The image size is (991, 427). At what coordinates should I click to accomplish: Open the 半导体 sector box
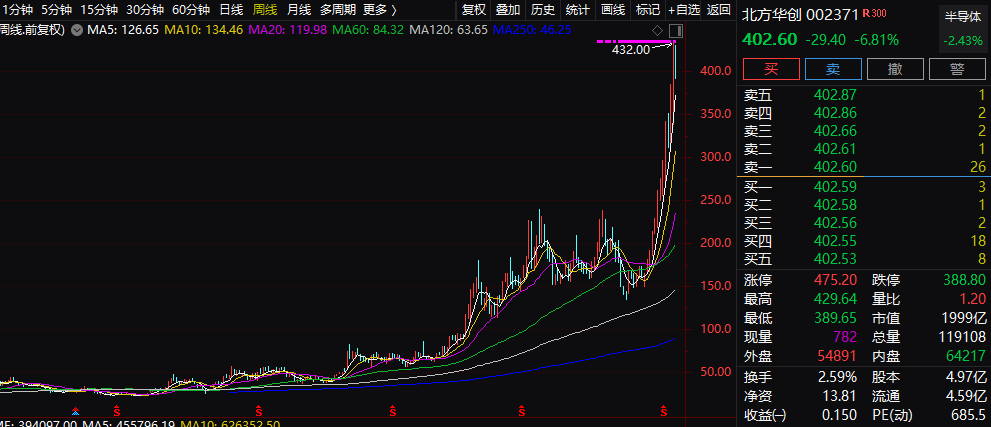962,28
